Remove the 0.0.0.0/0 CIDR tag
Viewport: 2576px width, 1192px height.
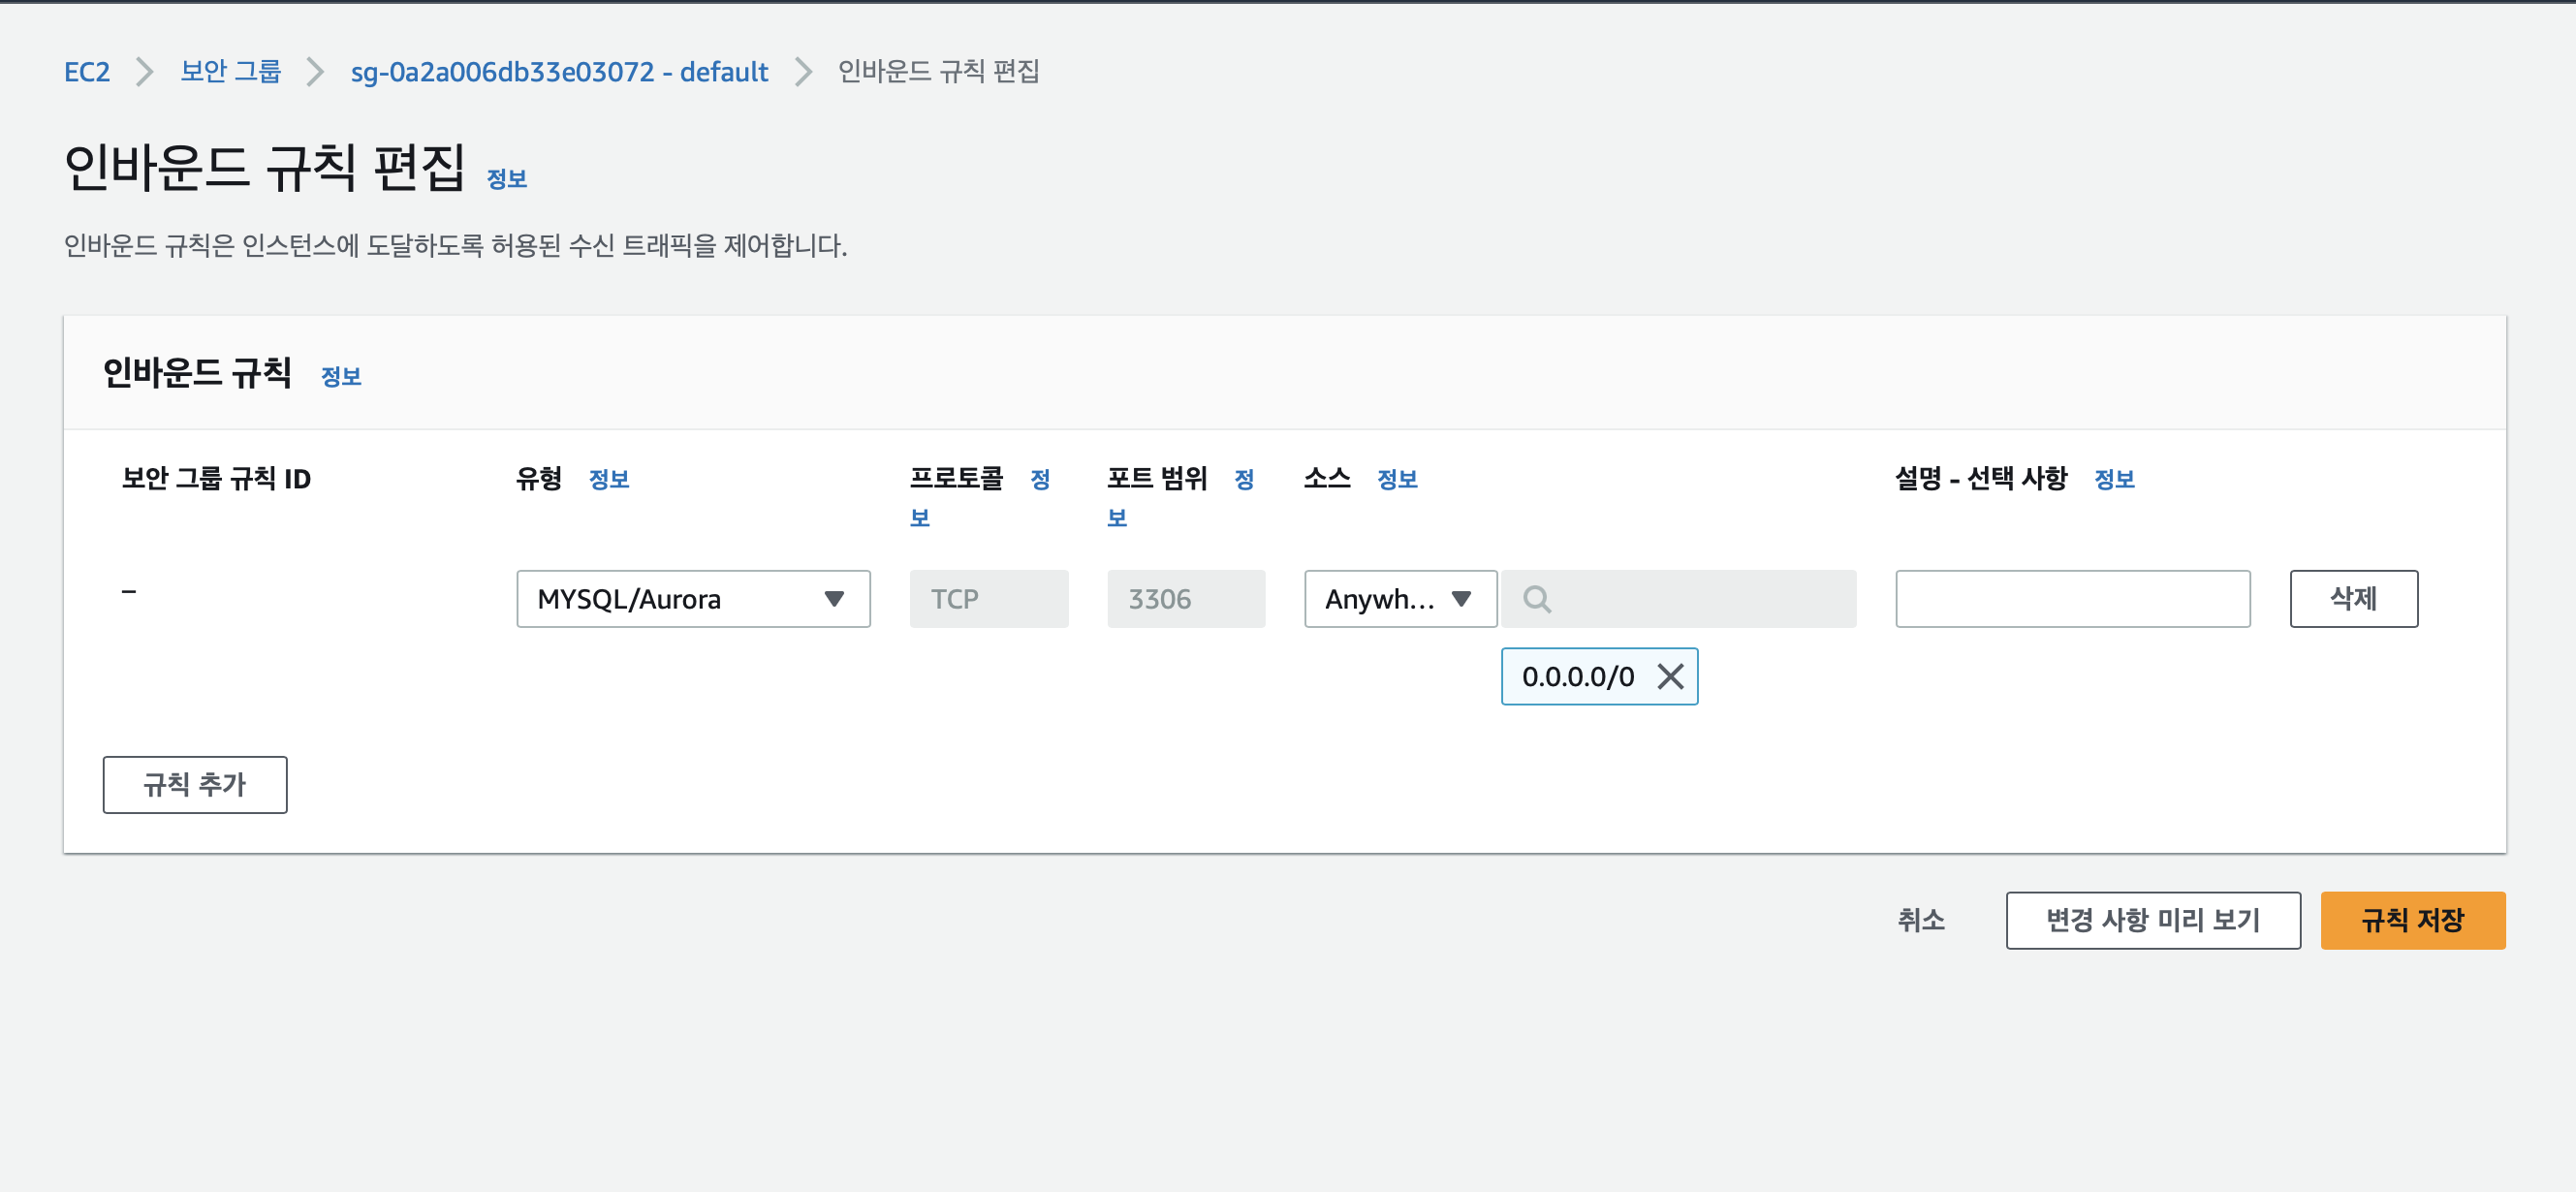pyautogui.click(x=1670, y=677)
